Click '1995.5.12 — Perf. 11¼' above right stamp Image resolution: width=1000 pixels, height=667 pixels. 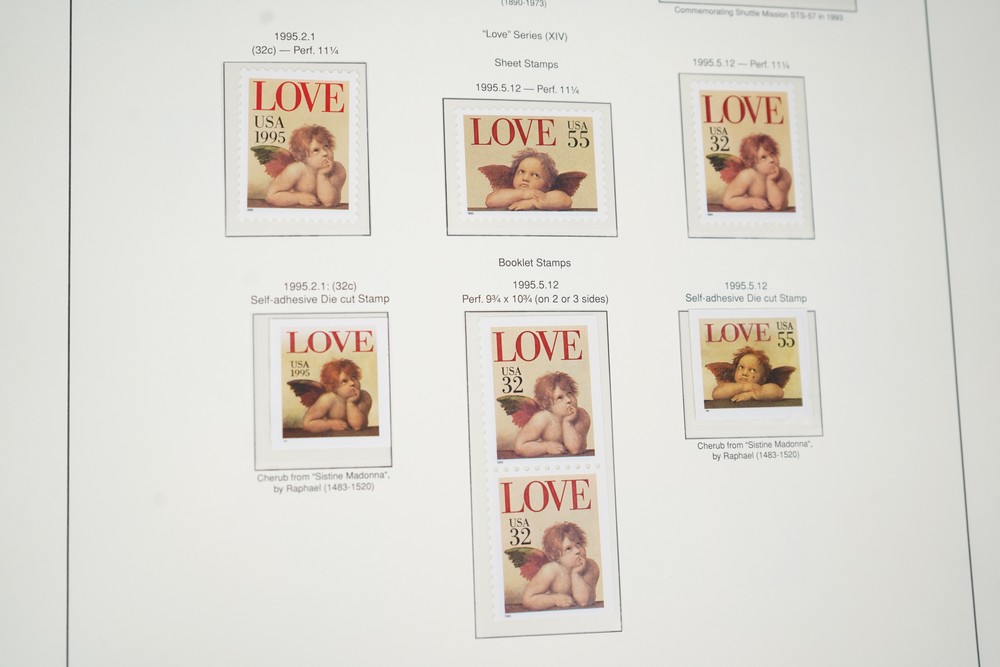[x=740, y=64]
